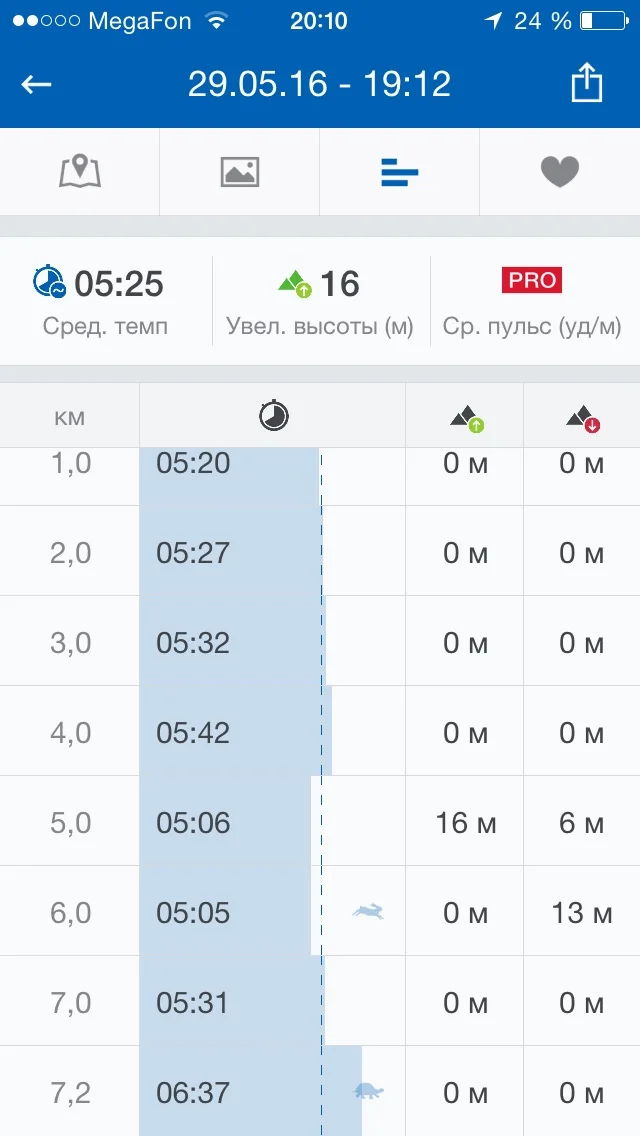Switch to the map tab
Viewport: 640px width, 1136px height.
80,172
